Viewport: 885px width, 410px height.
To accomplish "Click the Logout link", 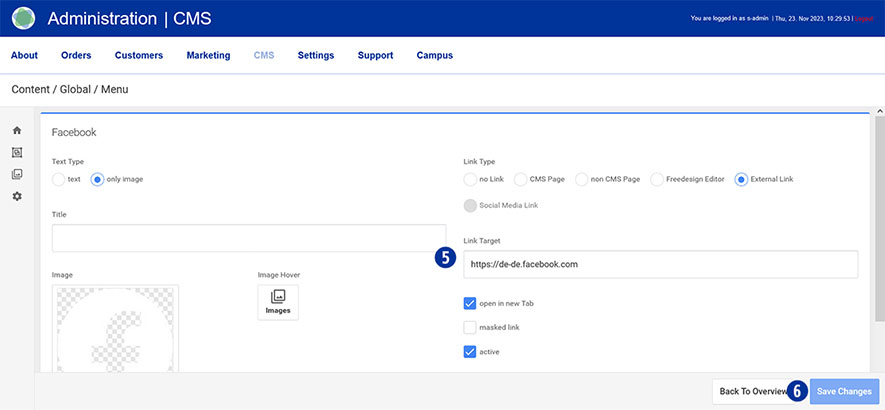I will (866, 18).
